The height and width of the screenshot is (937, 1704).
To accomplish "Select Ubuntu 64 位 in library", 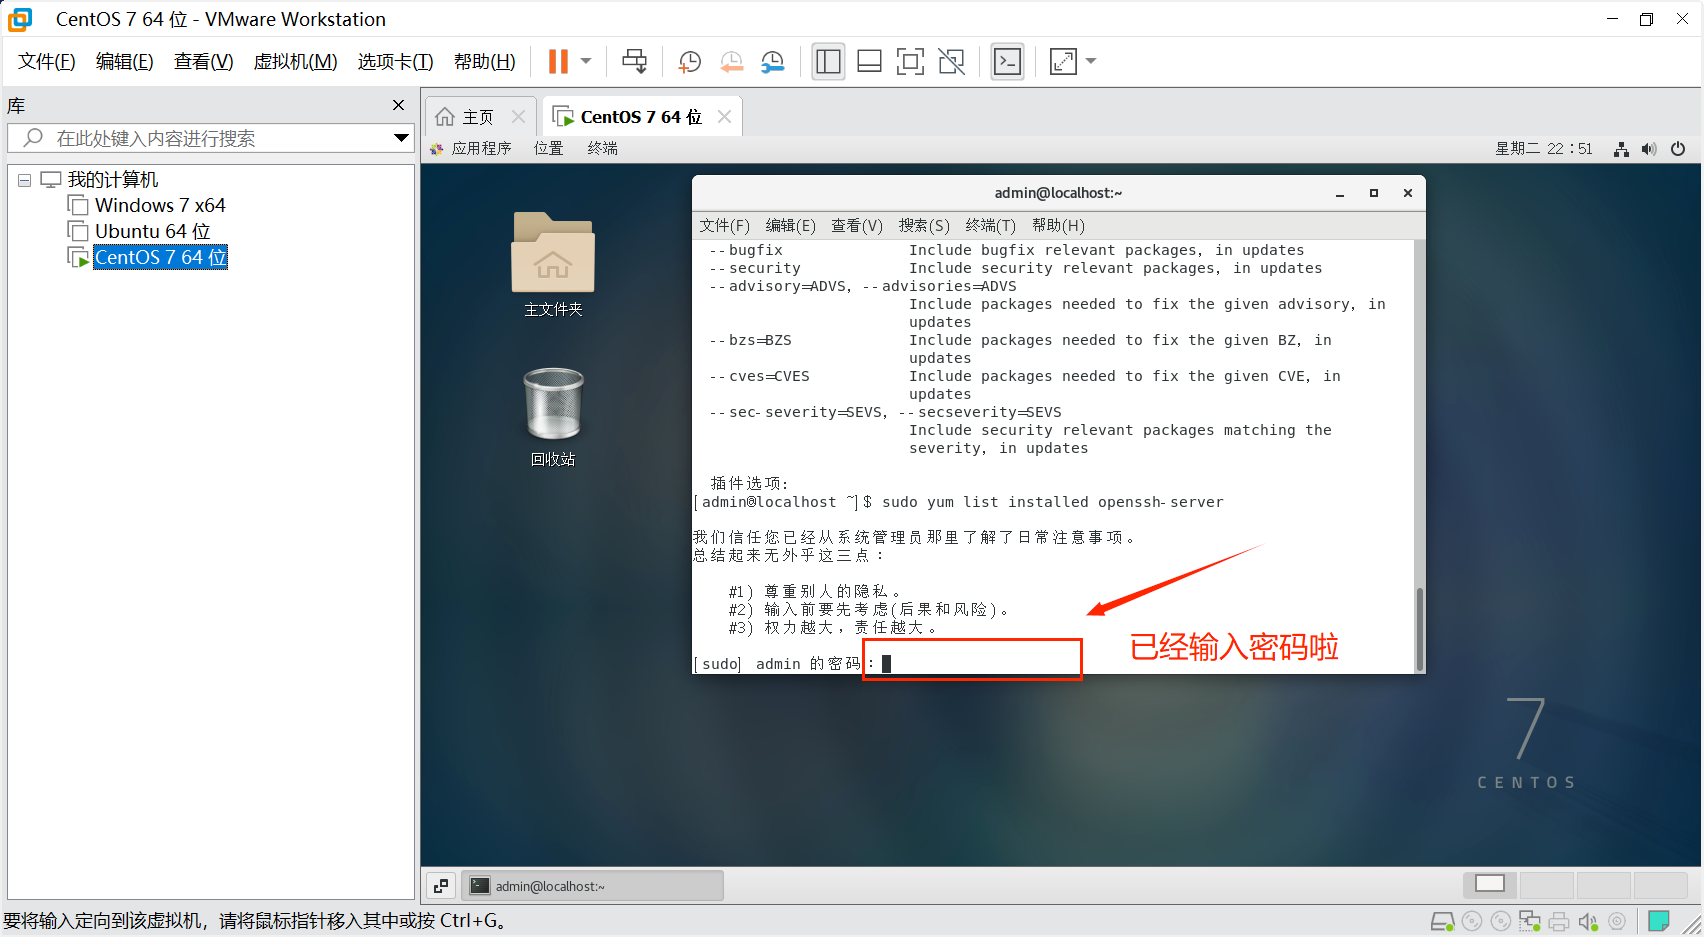I will [152, 231].
